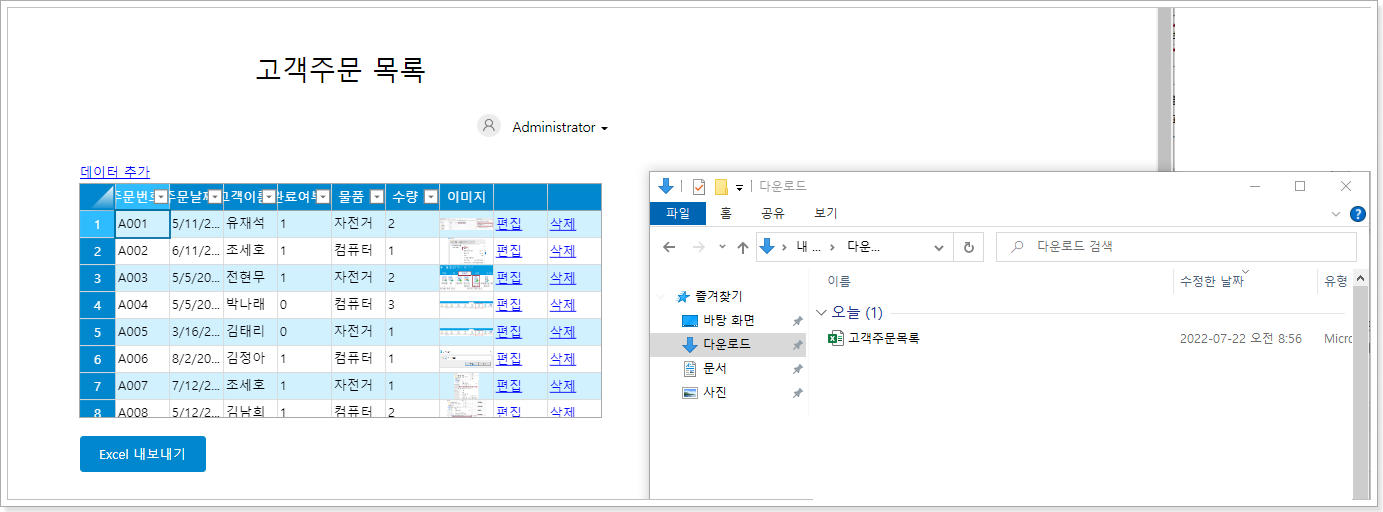This screenshot has width=1383, height=512.
Task: Click the 편집 link for order A001
Action: pos(509,224)
